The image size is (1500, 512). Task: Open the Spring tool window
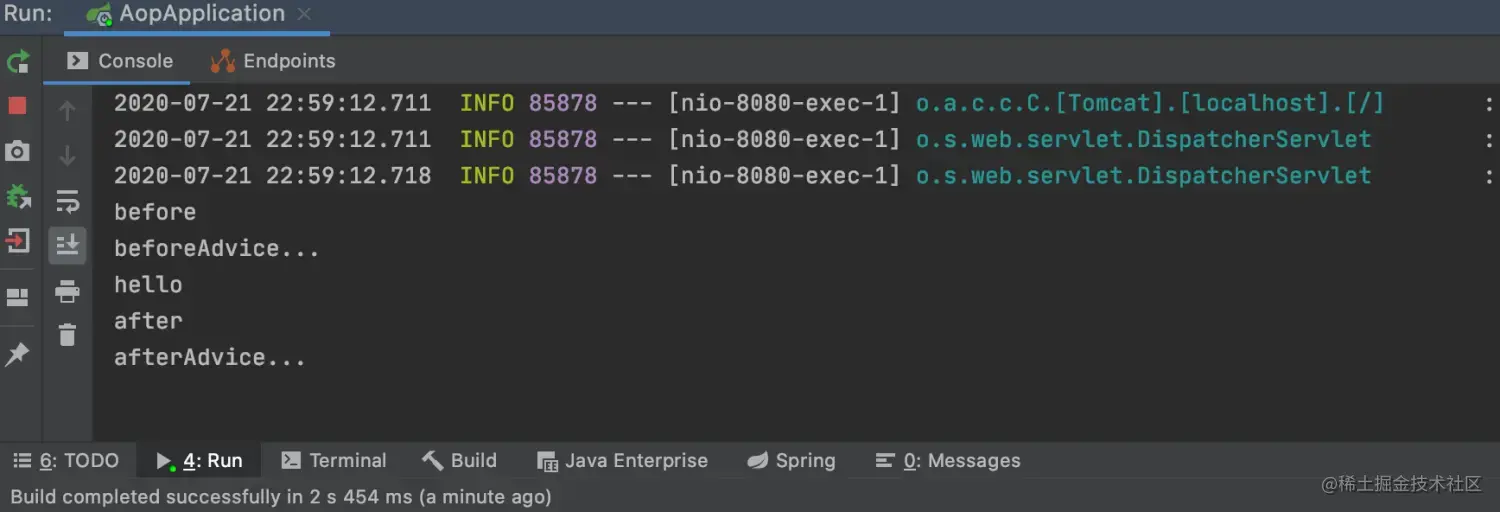pyautogui.click(x=791, y=461)
